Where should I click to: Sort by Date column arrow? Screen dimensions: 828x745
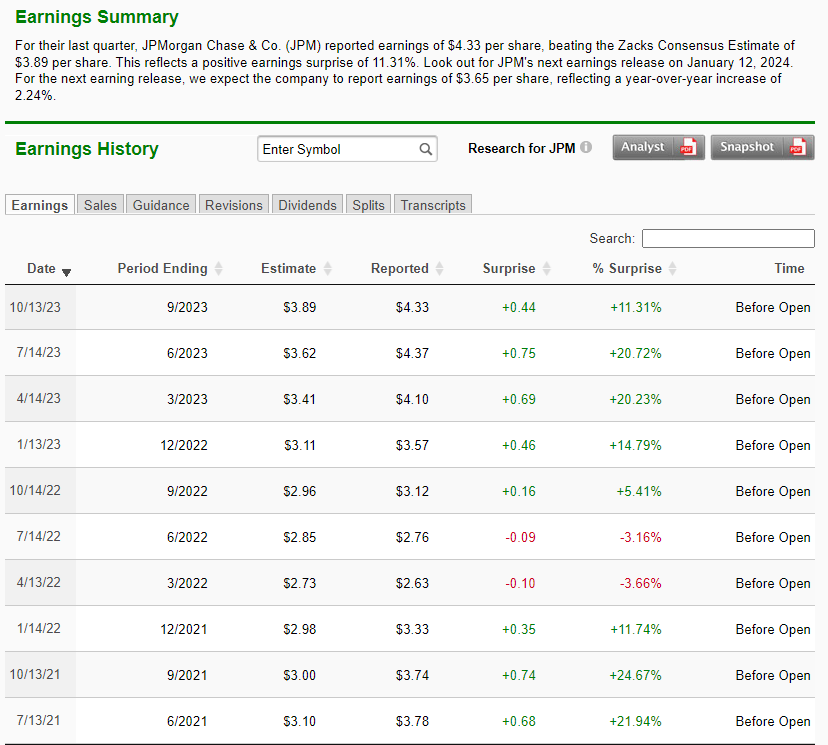tap(66, 272)
